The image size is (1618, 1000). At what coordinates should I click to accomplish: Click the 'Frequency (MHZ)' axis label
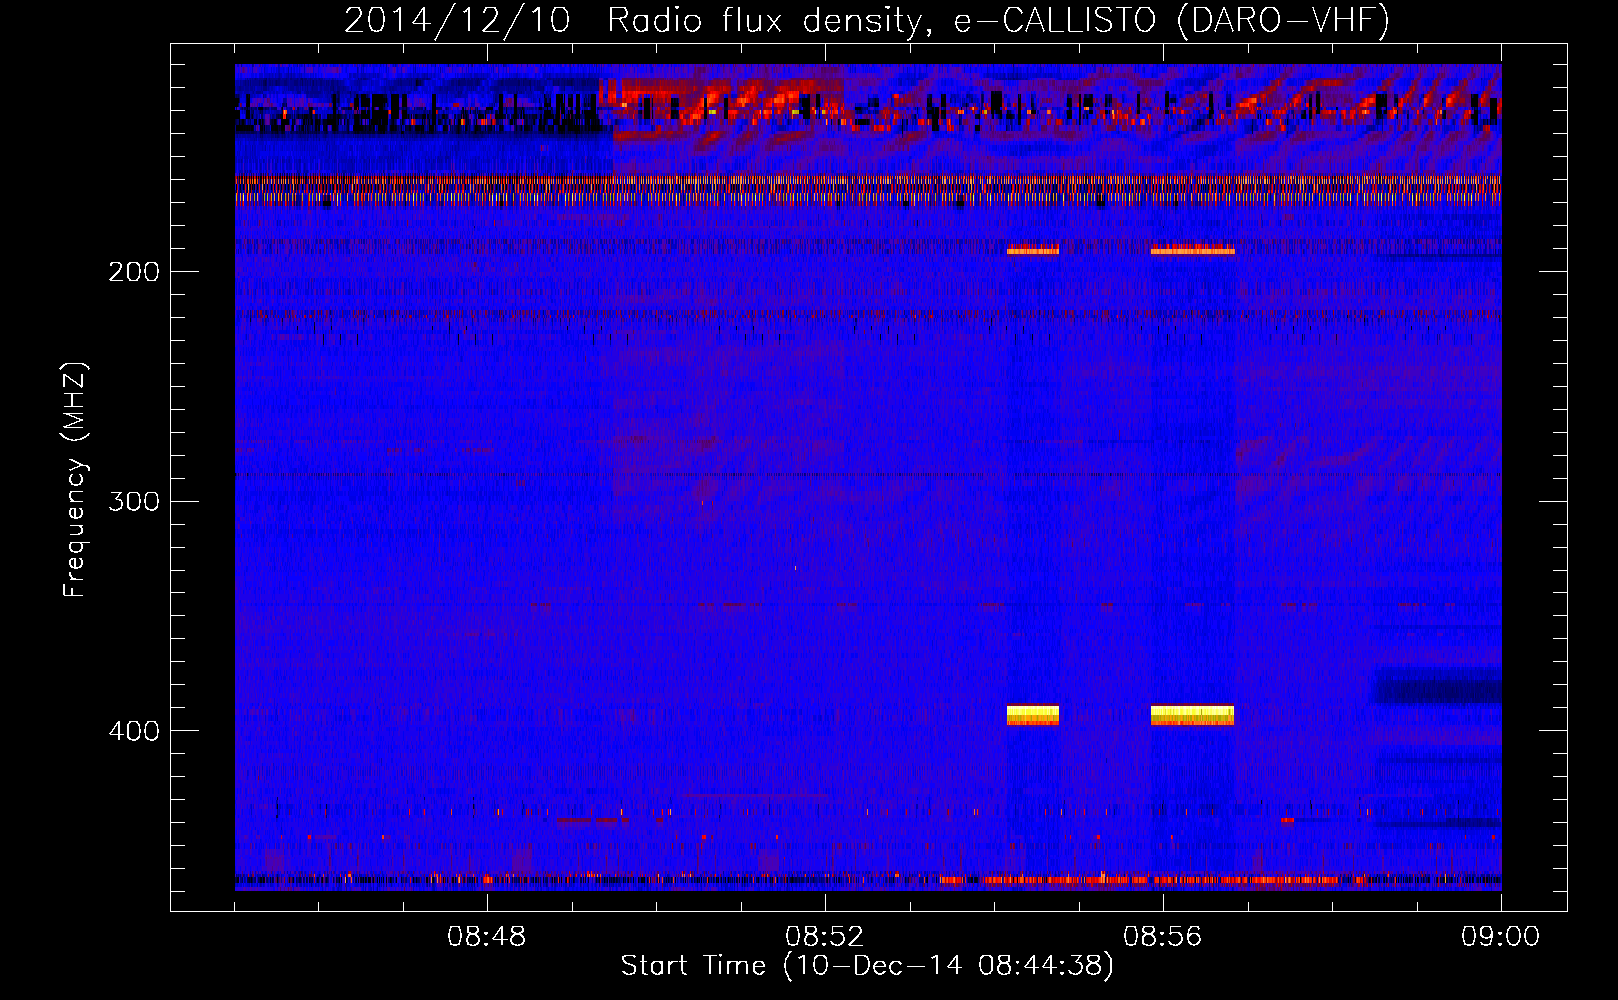point(75,480)
